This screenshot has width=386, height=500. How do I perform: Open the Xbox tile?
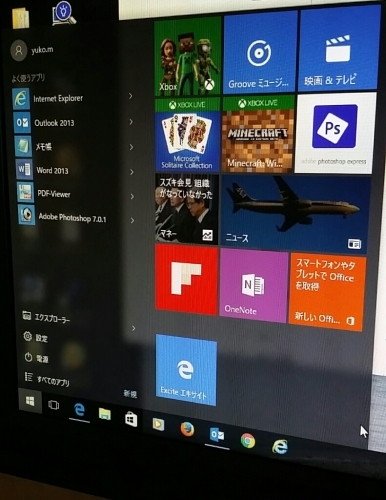coord(187,57)
